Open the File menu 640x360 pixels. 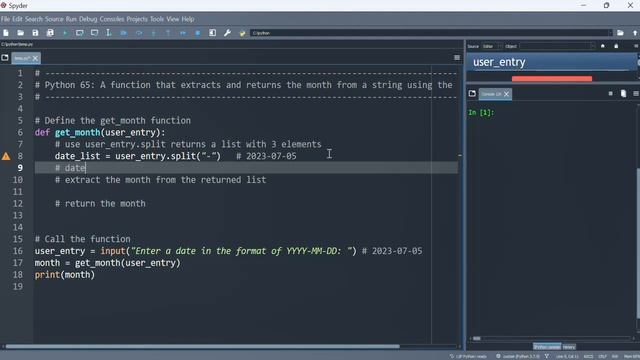click(5, 19)
